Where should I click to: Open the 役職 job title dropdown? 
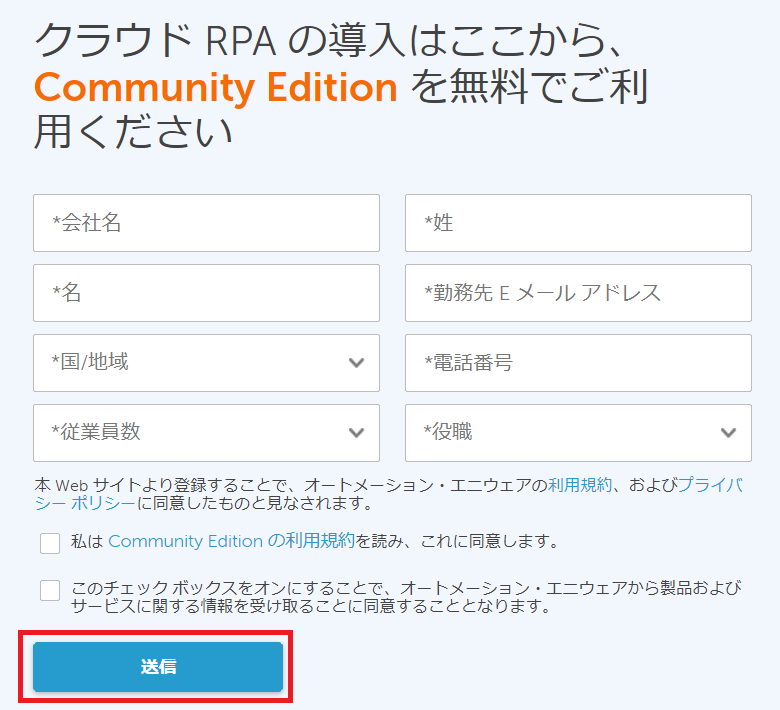pos(578,433)
